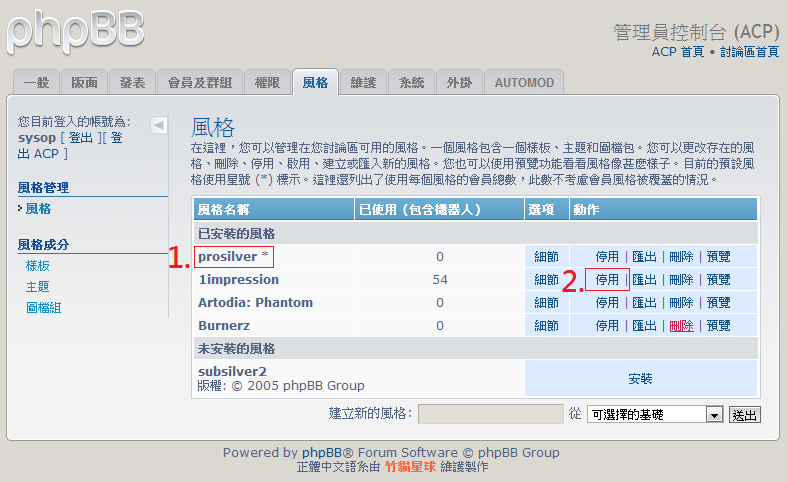Install the subsilver2 style via 安裝

tap(640, 379)
